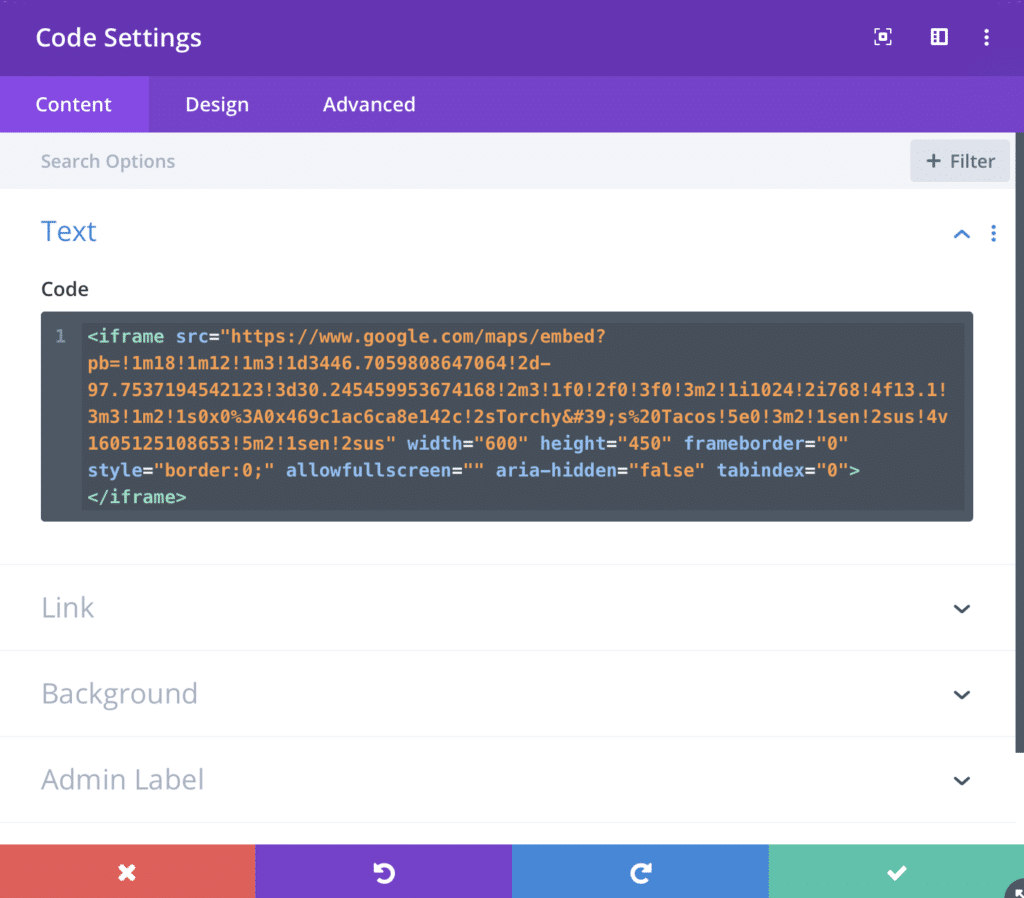This screenshot has height=898, width=1024.
Task: Redo the change using blue button
Action: [640, 872]
